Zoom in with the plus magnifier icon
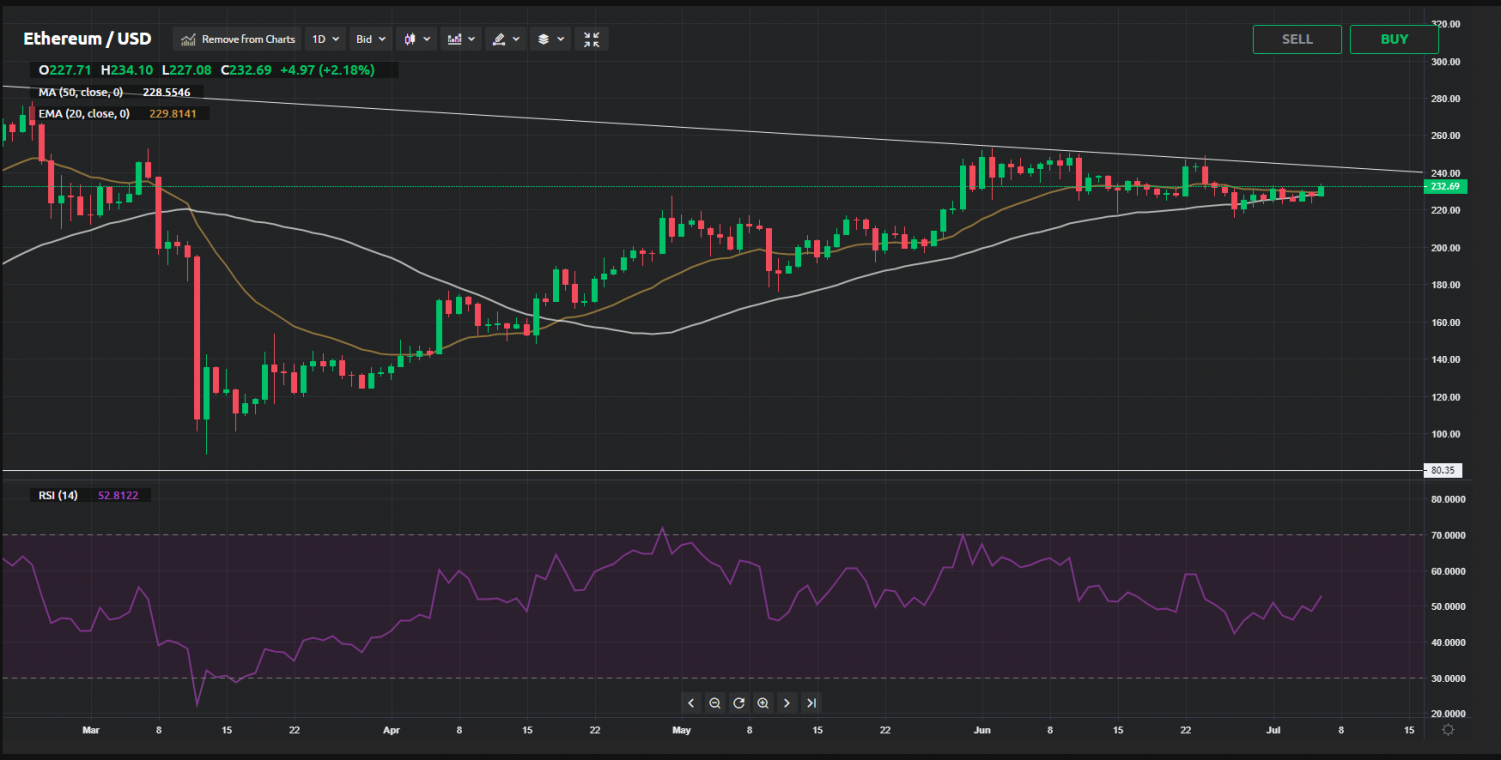Screen dimensions: 1501x760 763,703
